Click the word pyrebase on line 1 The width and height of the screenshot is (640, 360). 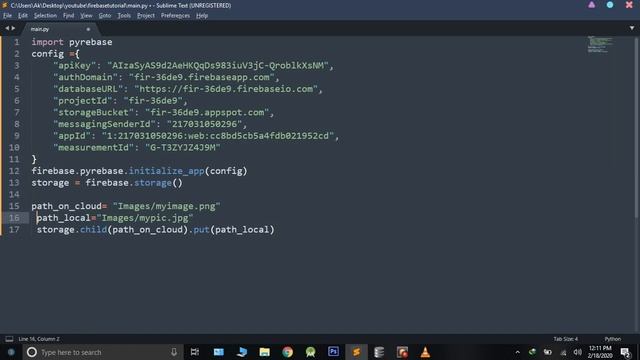[91, 42]
